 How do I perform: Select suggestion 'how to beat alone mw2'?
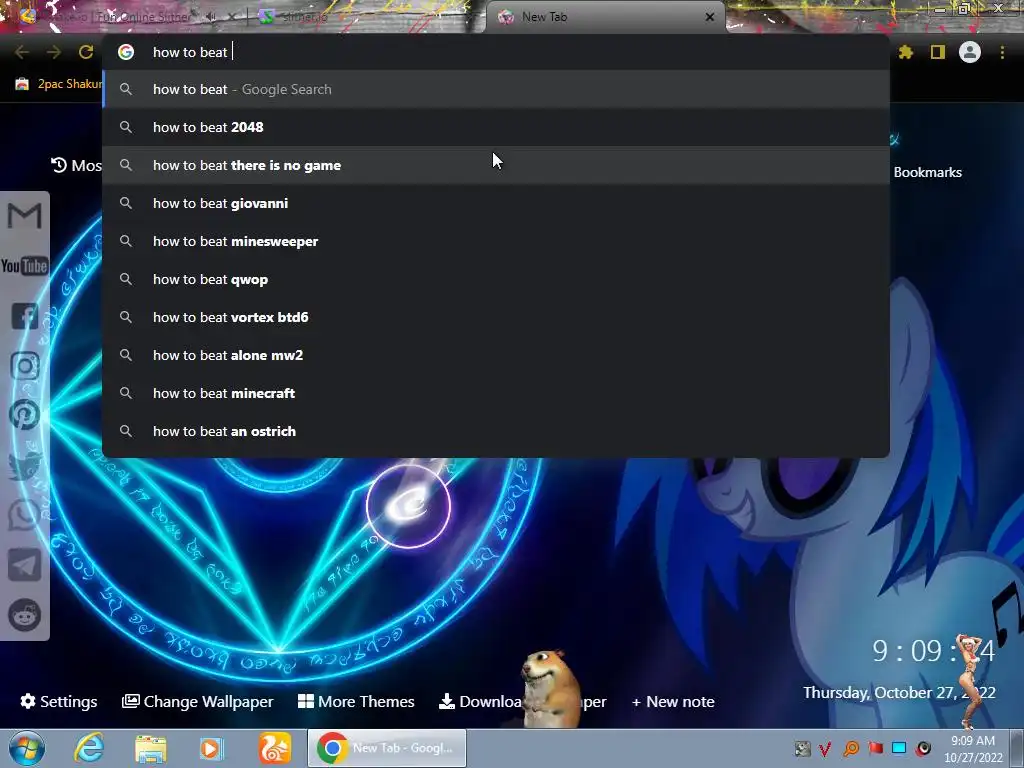click(496, 355)
